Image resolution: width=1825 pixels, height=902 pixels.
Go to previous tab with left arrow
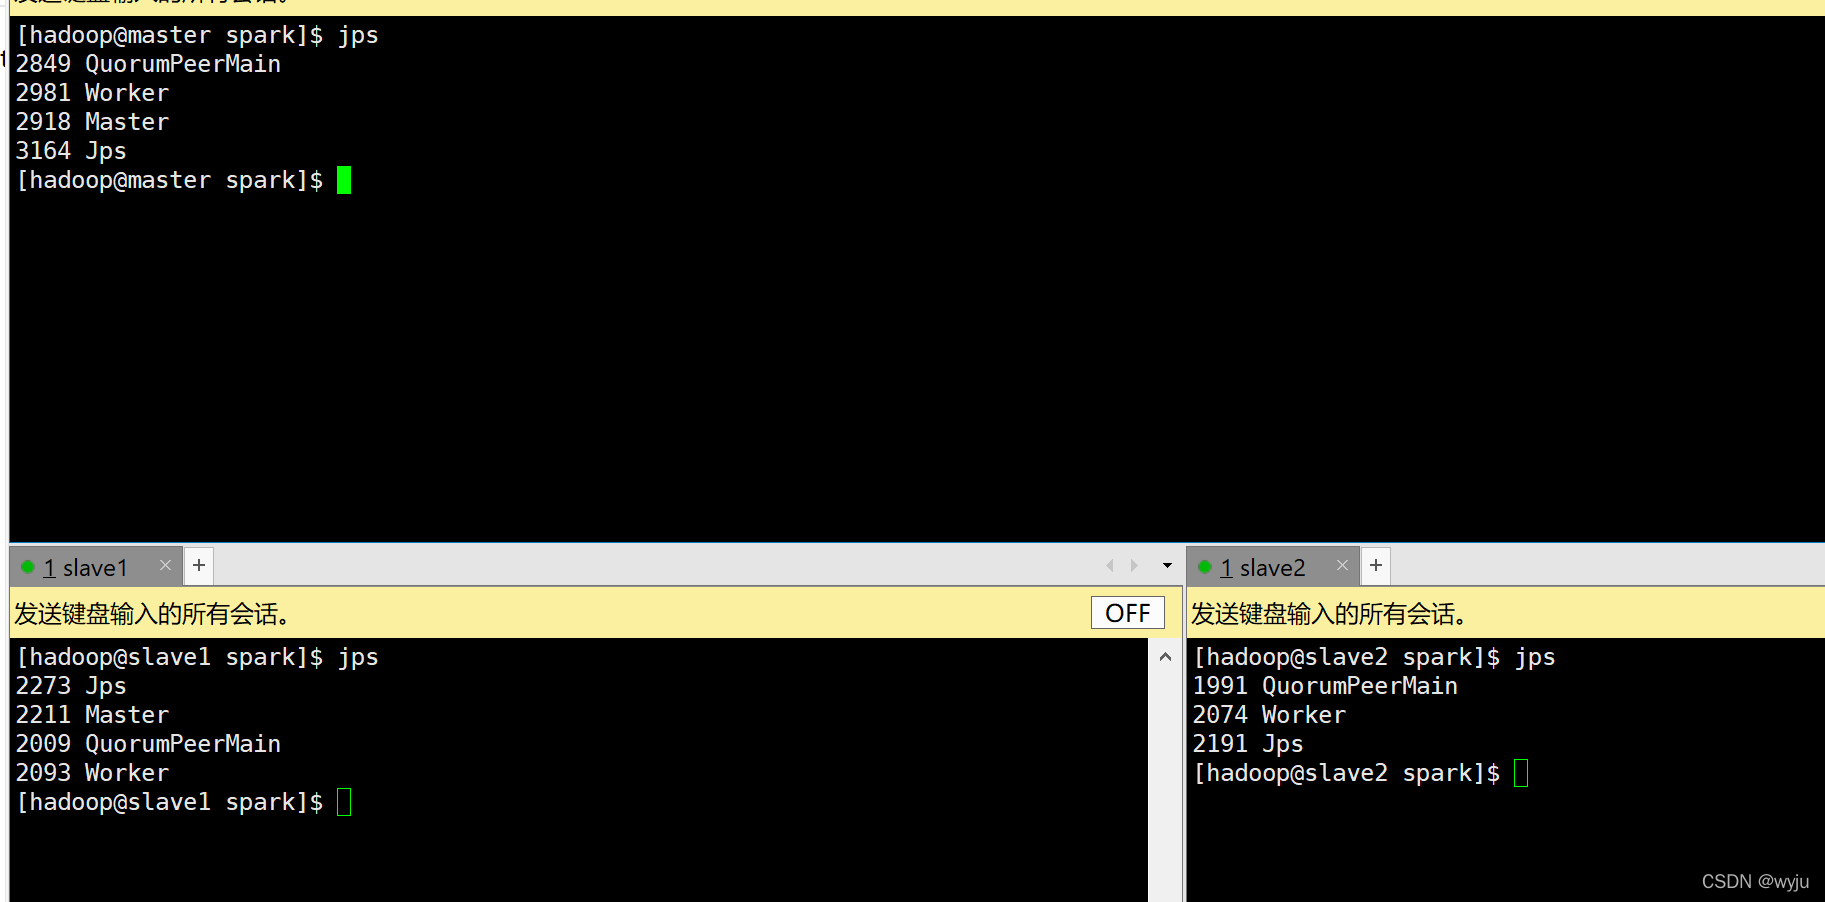pos(1110,566)
